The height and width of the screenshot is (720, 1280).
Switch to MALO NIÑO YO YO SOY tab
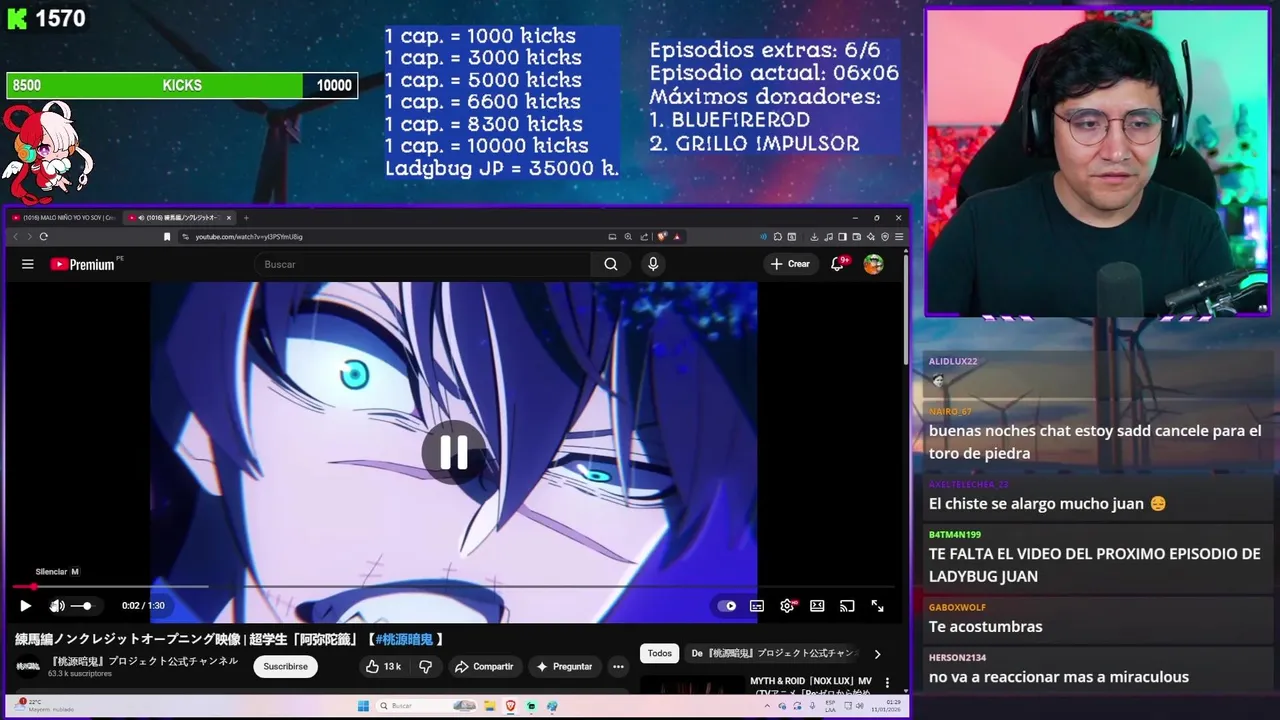[x=65, y=217]
